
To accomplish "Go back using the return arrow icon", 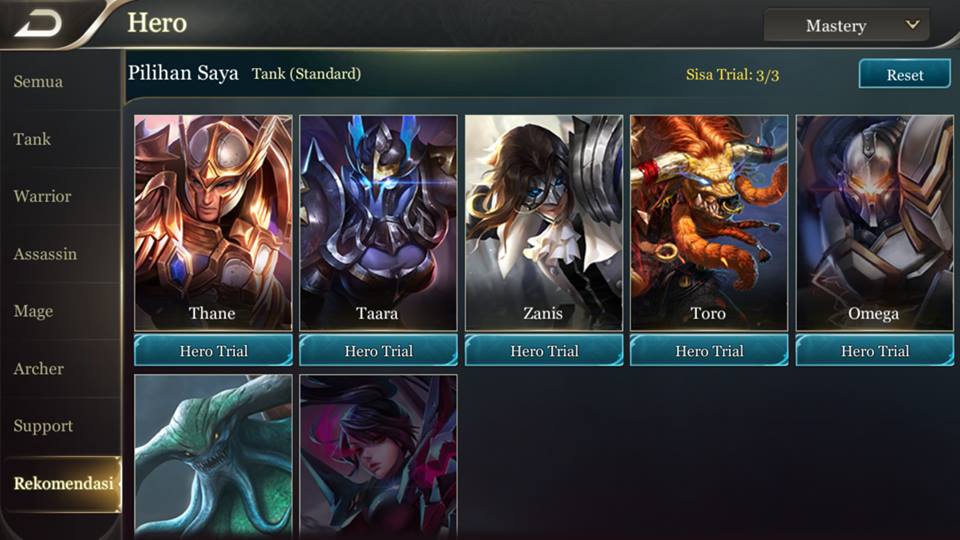I will click(x=38, y=24).
